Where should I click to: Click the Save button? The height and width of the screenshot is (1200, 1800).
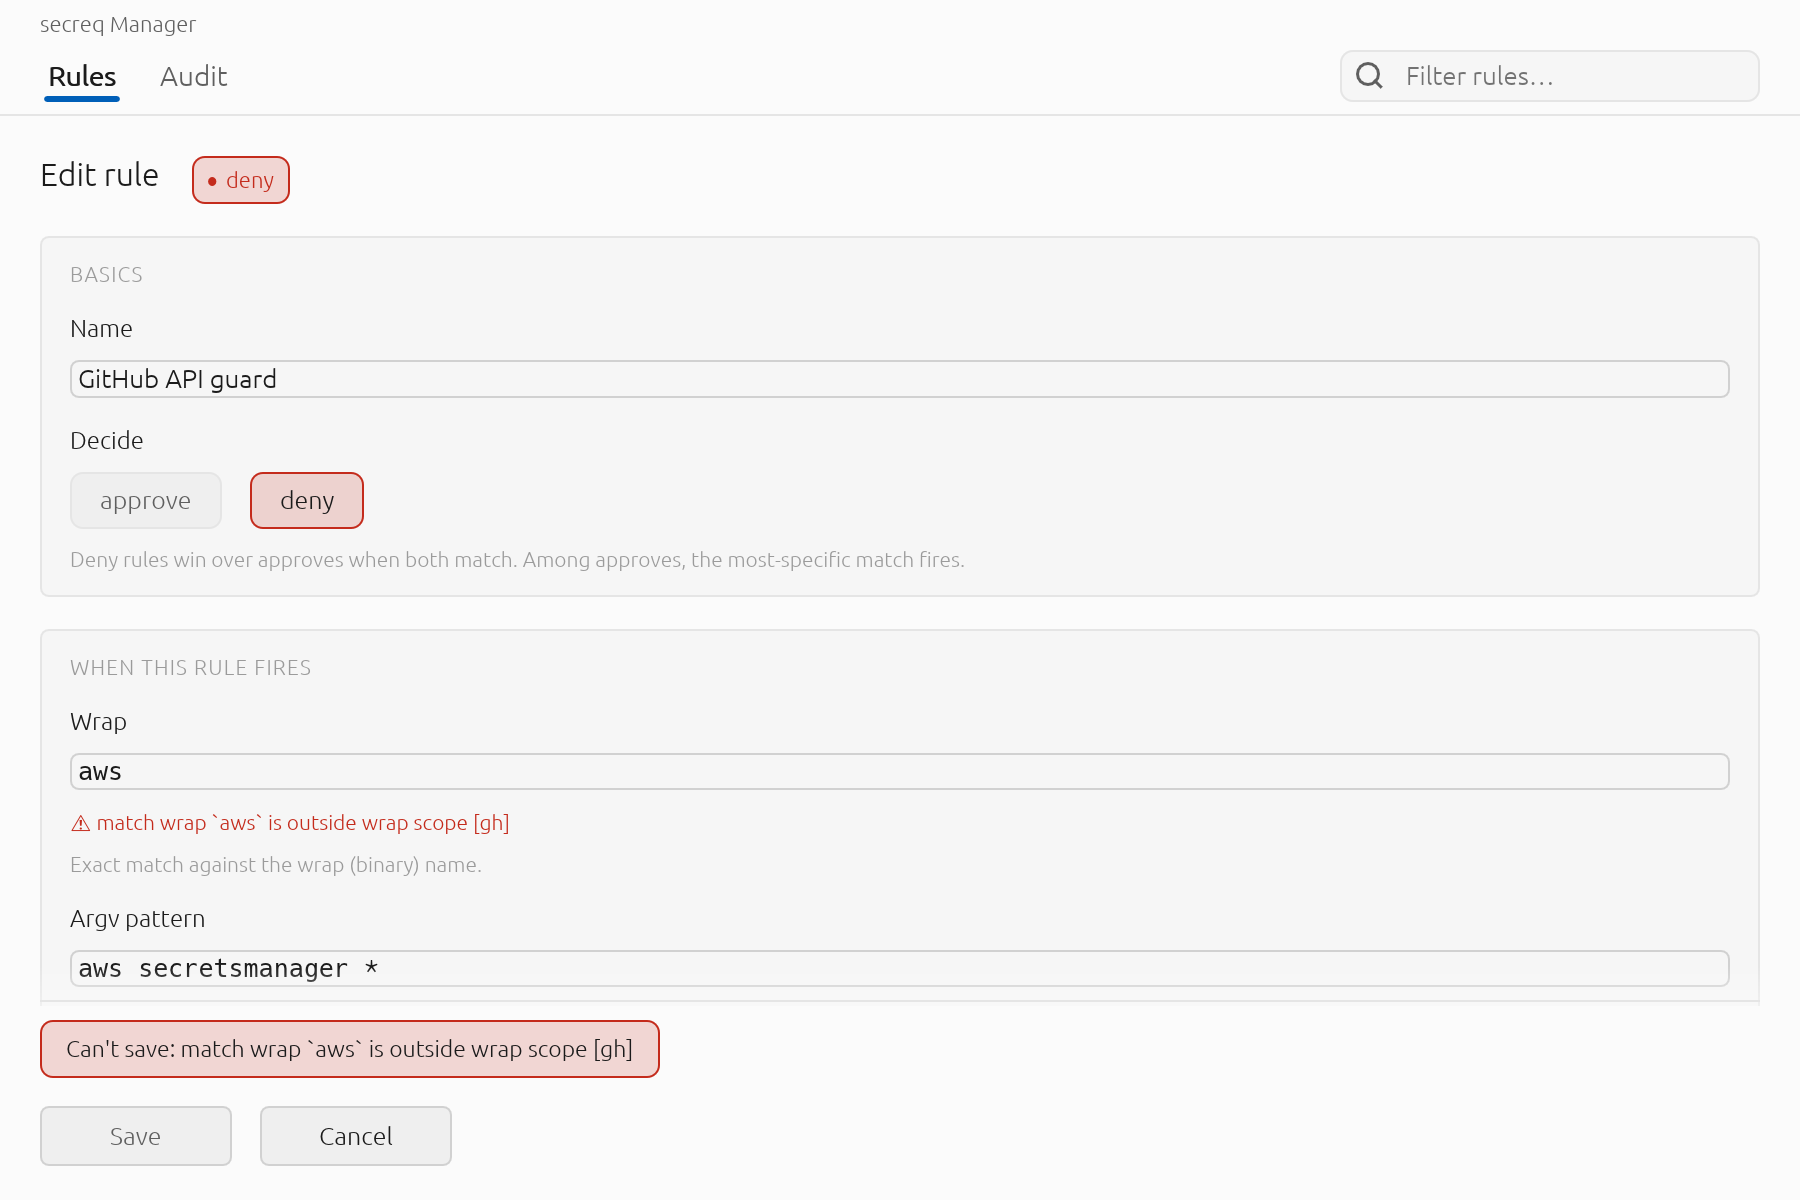[x=136, y=1136]
